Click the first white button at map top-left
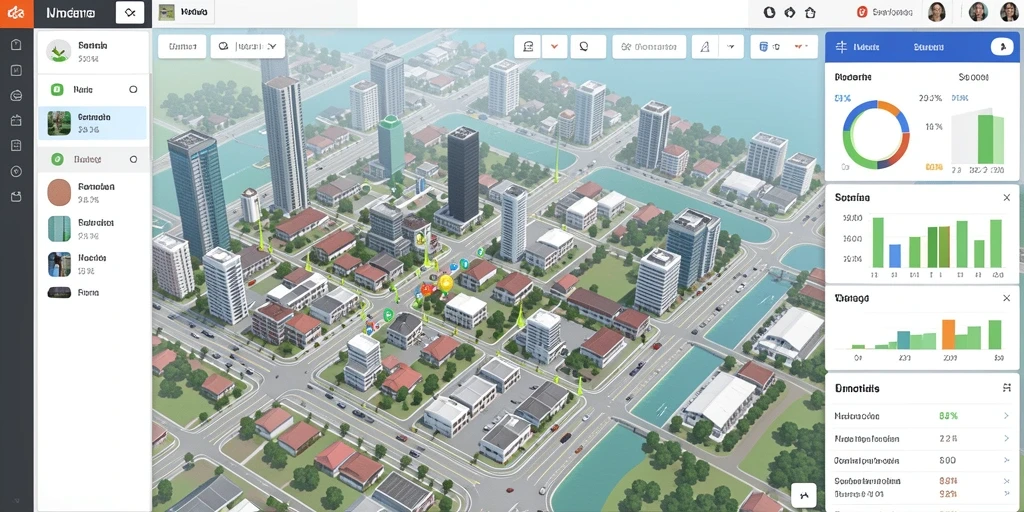 click(182, 47)
